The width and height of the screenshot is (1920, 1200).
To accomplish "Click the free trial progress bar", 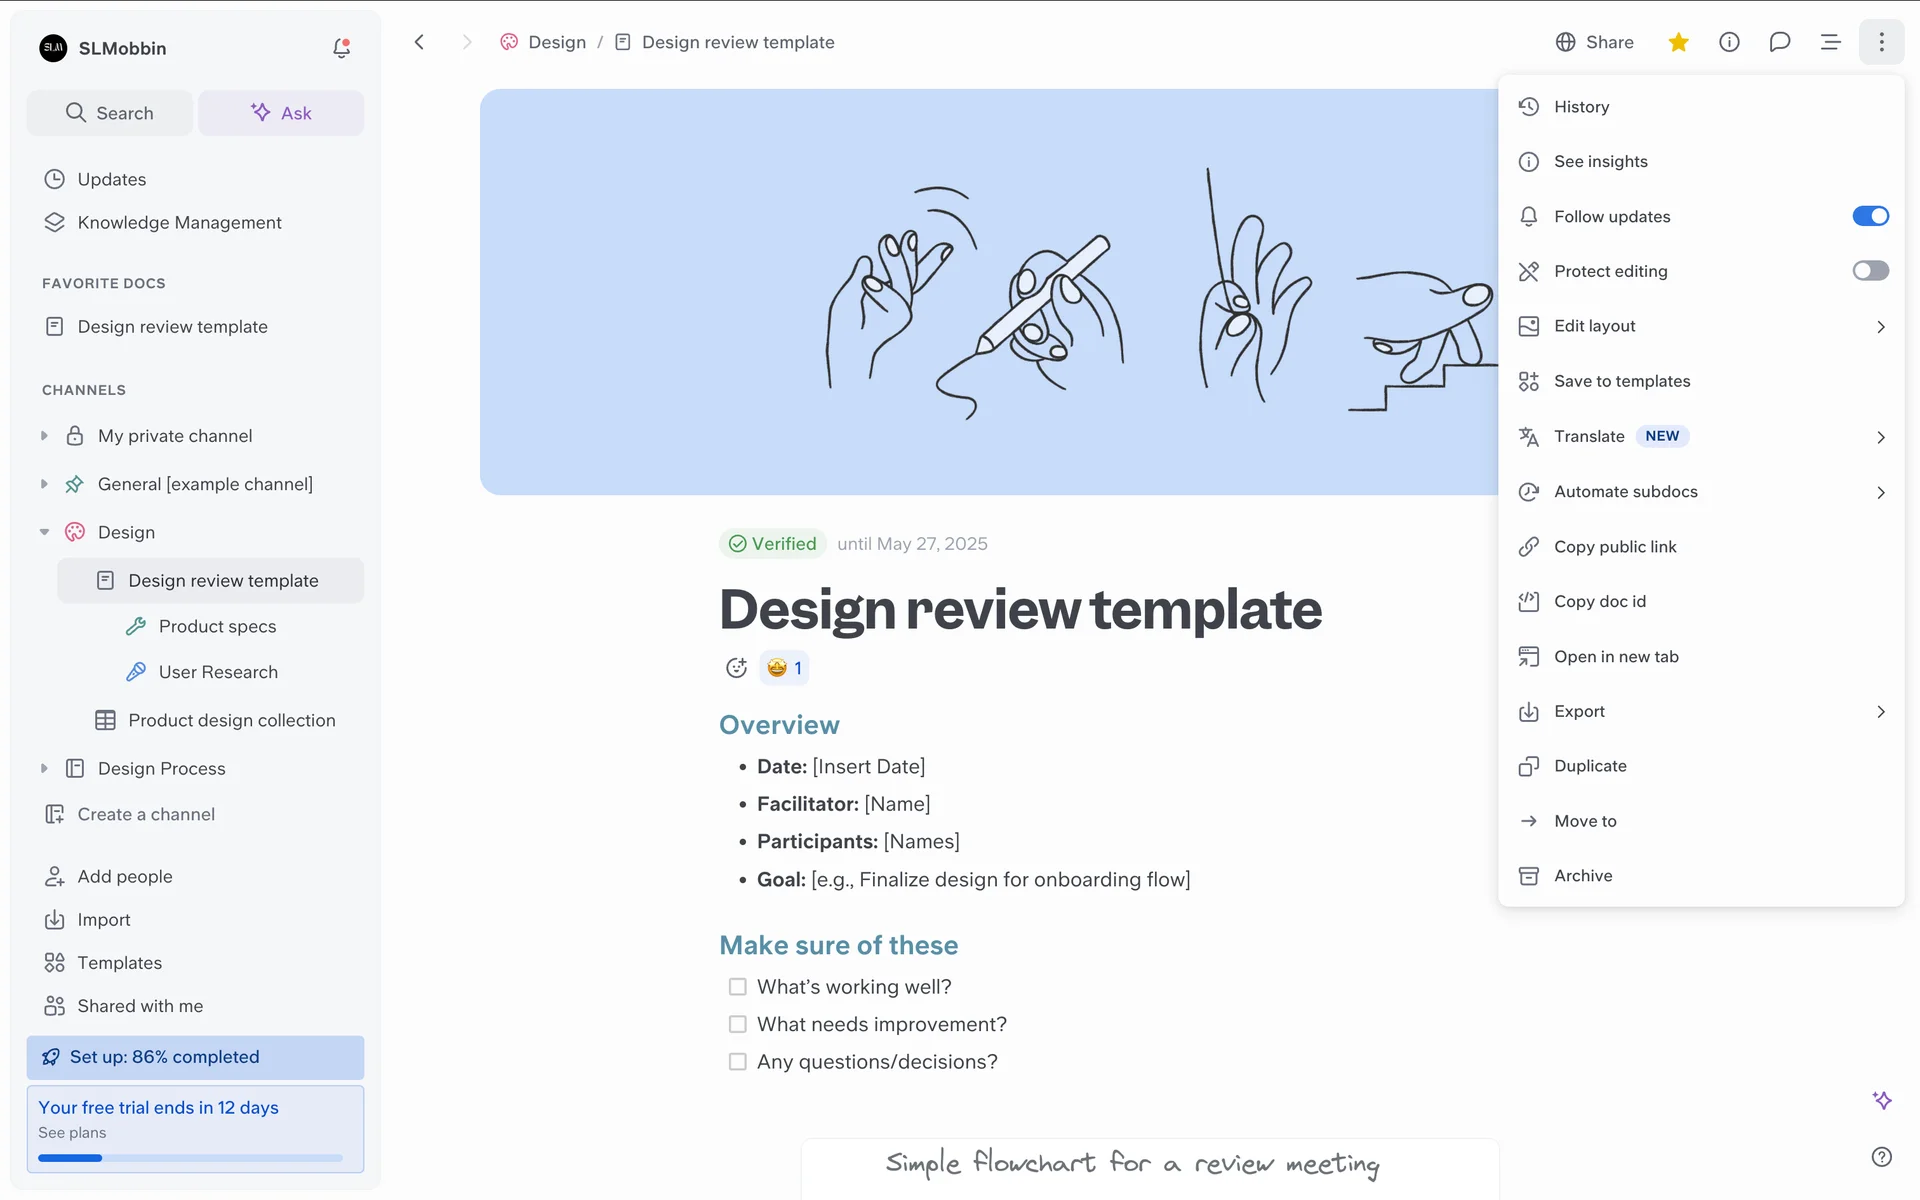I will click(190, 1158).
